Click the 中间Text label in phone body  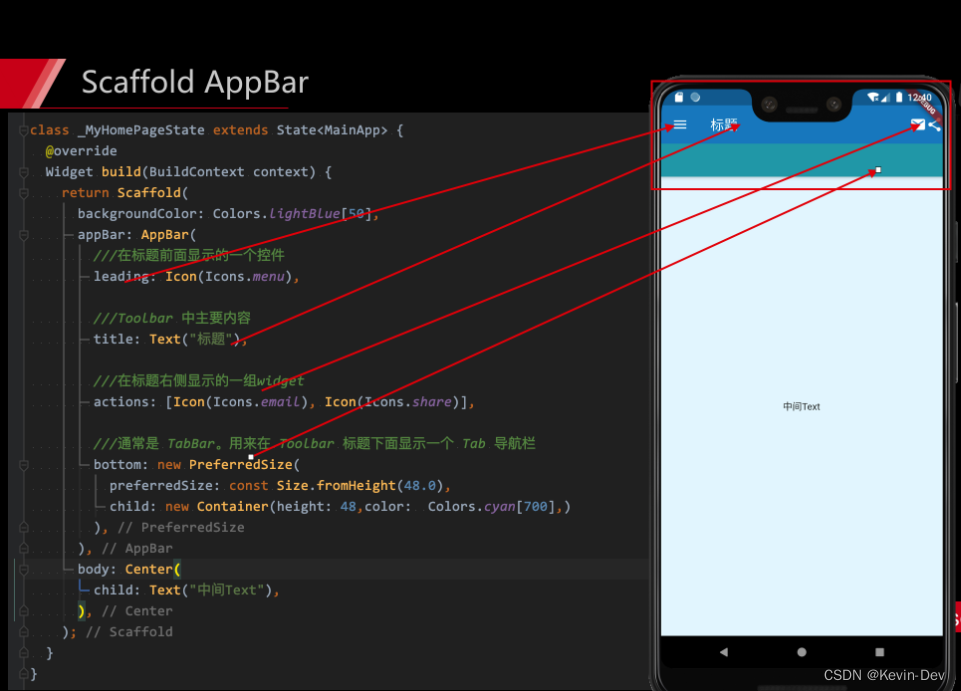[x=801, y=407]
